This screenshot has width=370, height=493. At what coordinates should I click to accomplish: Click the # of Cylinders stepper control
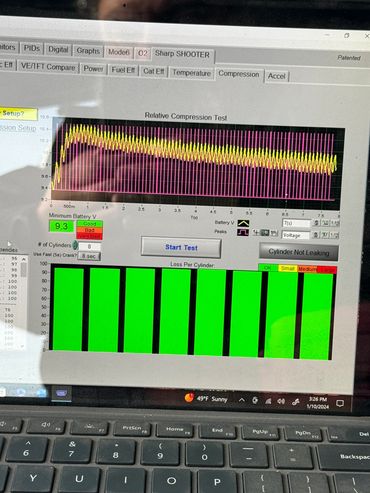75,245
